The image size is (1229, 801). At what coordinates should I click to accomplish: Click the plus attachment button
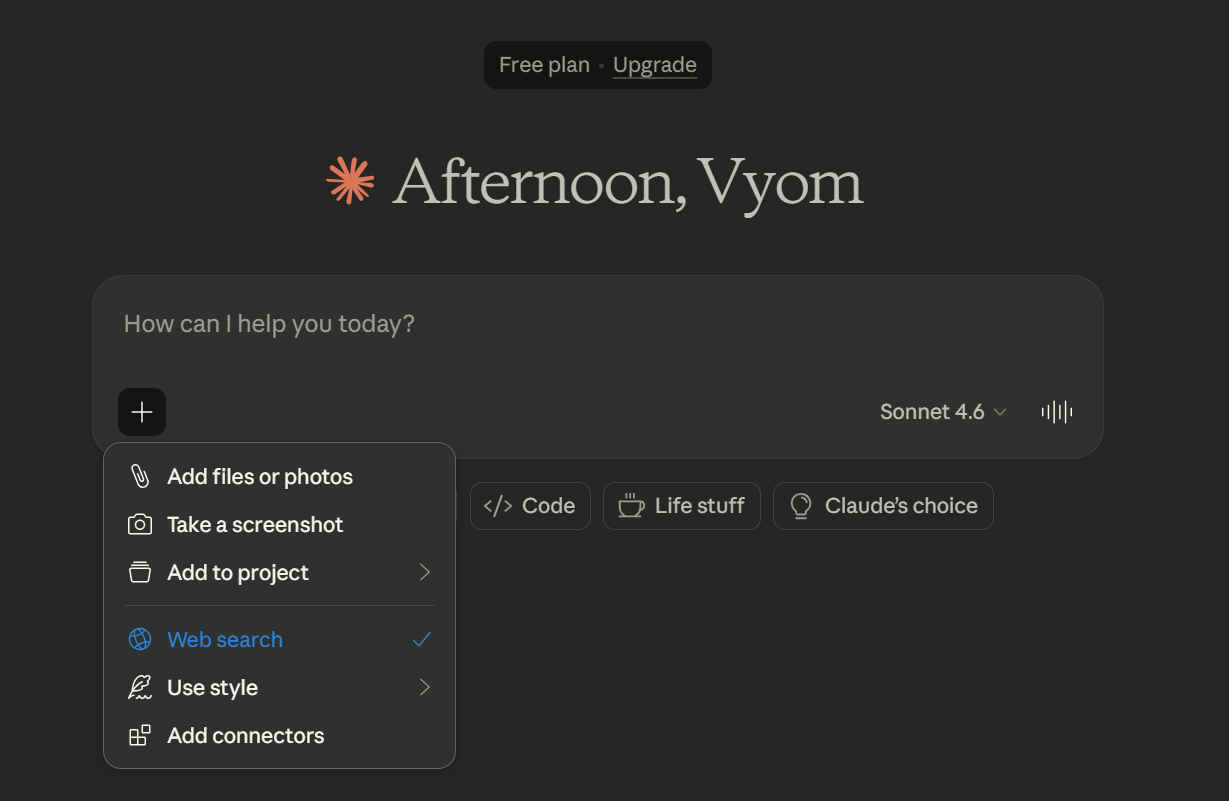[x=142, y=412]
